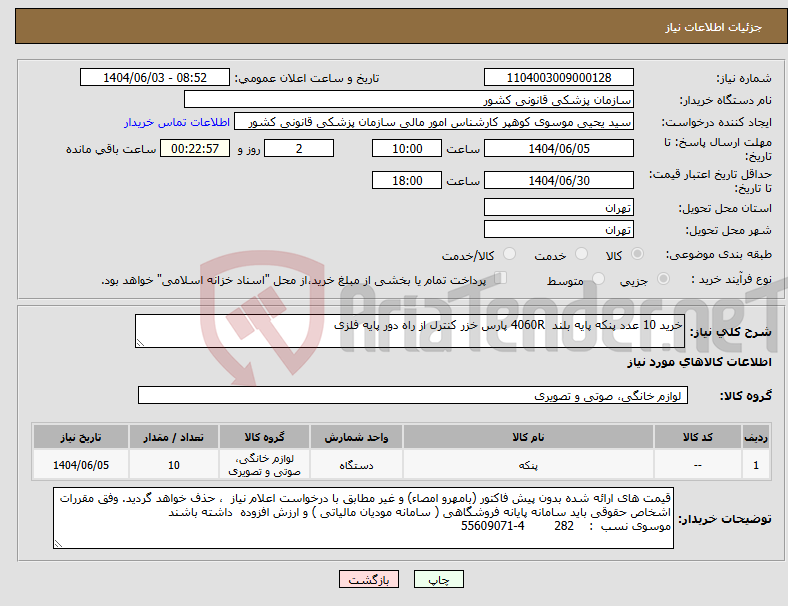Click the remaining time 00:22:57 field
788x606 pixels.
point(195,149)
